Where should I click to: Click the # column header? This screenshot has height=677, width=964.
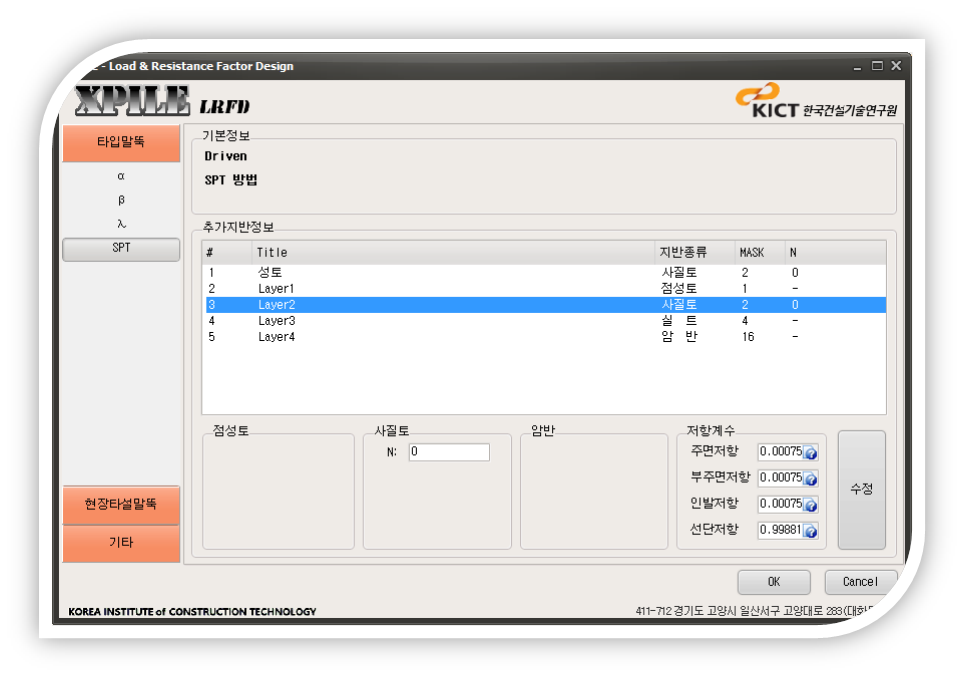[x=227, y=253]
